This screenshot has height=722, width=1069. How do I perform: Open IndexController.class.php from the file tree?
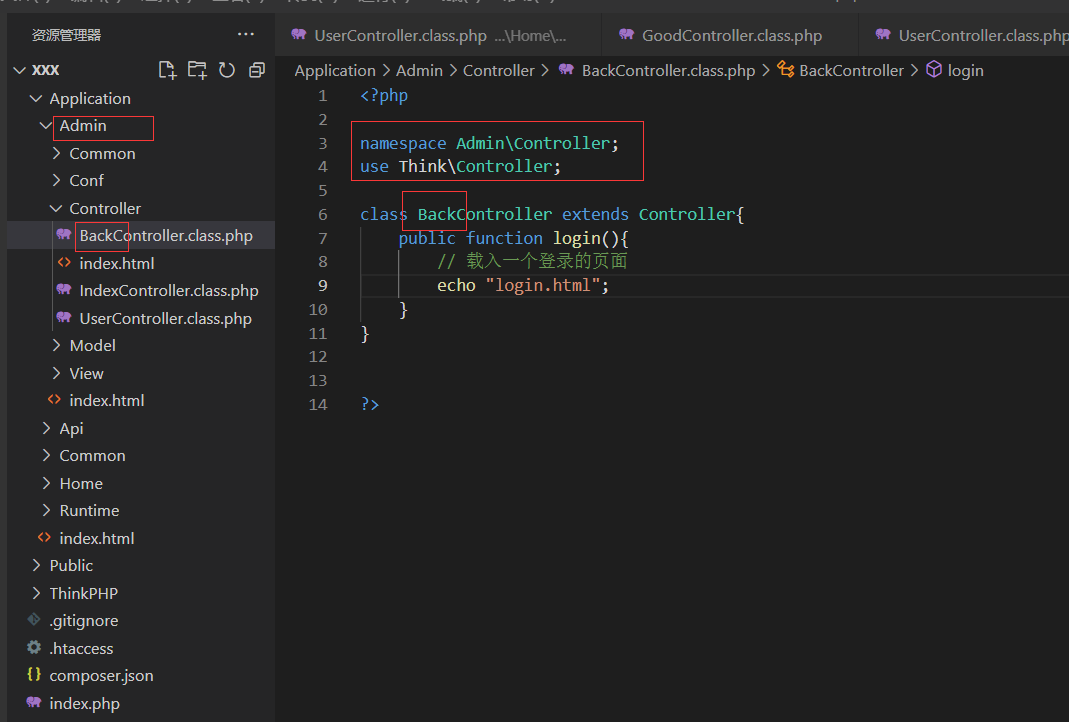(141, 290)
